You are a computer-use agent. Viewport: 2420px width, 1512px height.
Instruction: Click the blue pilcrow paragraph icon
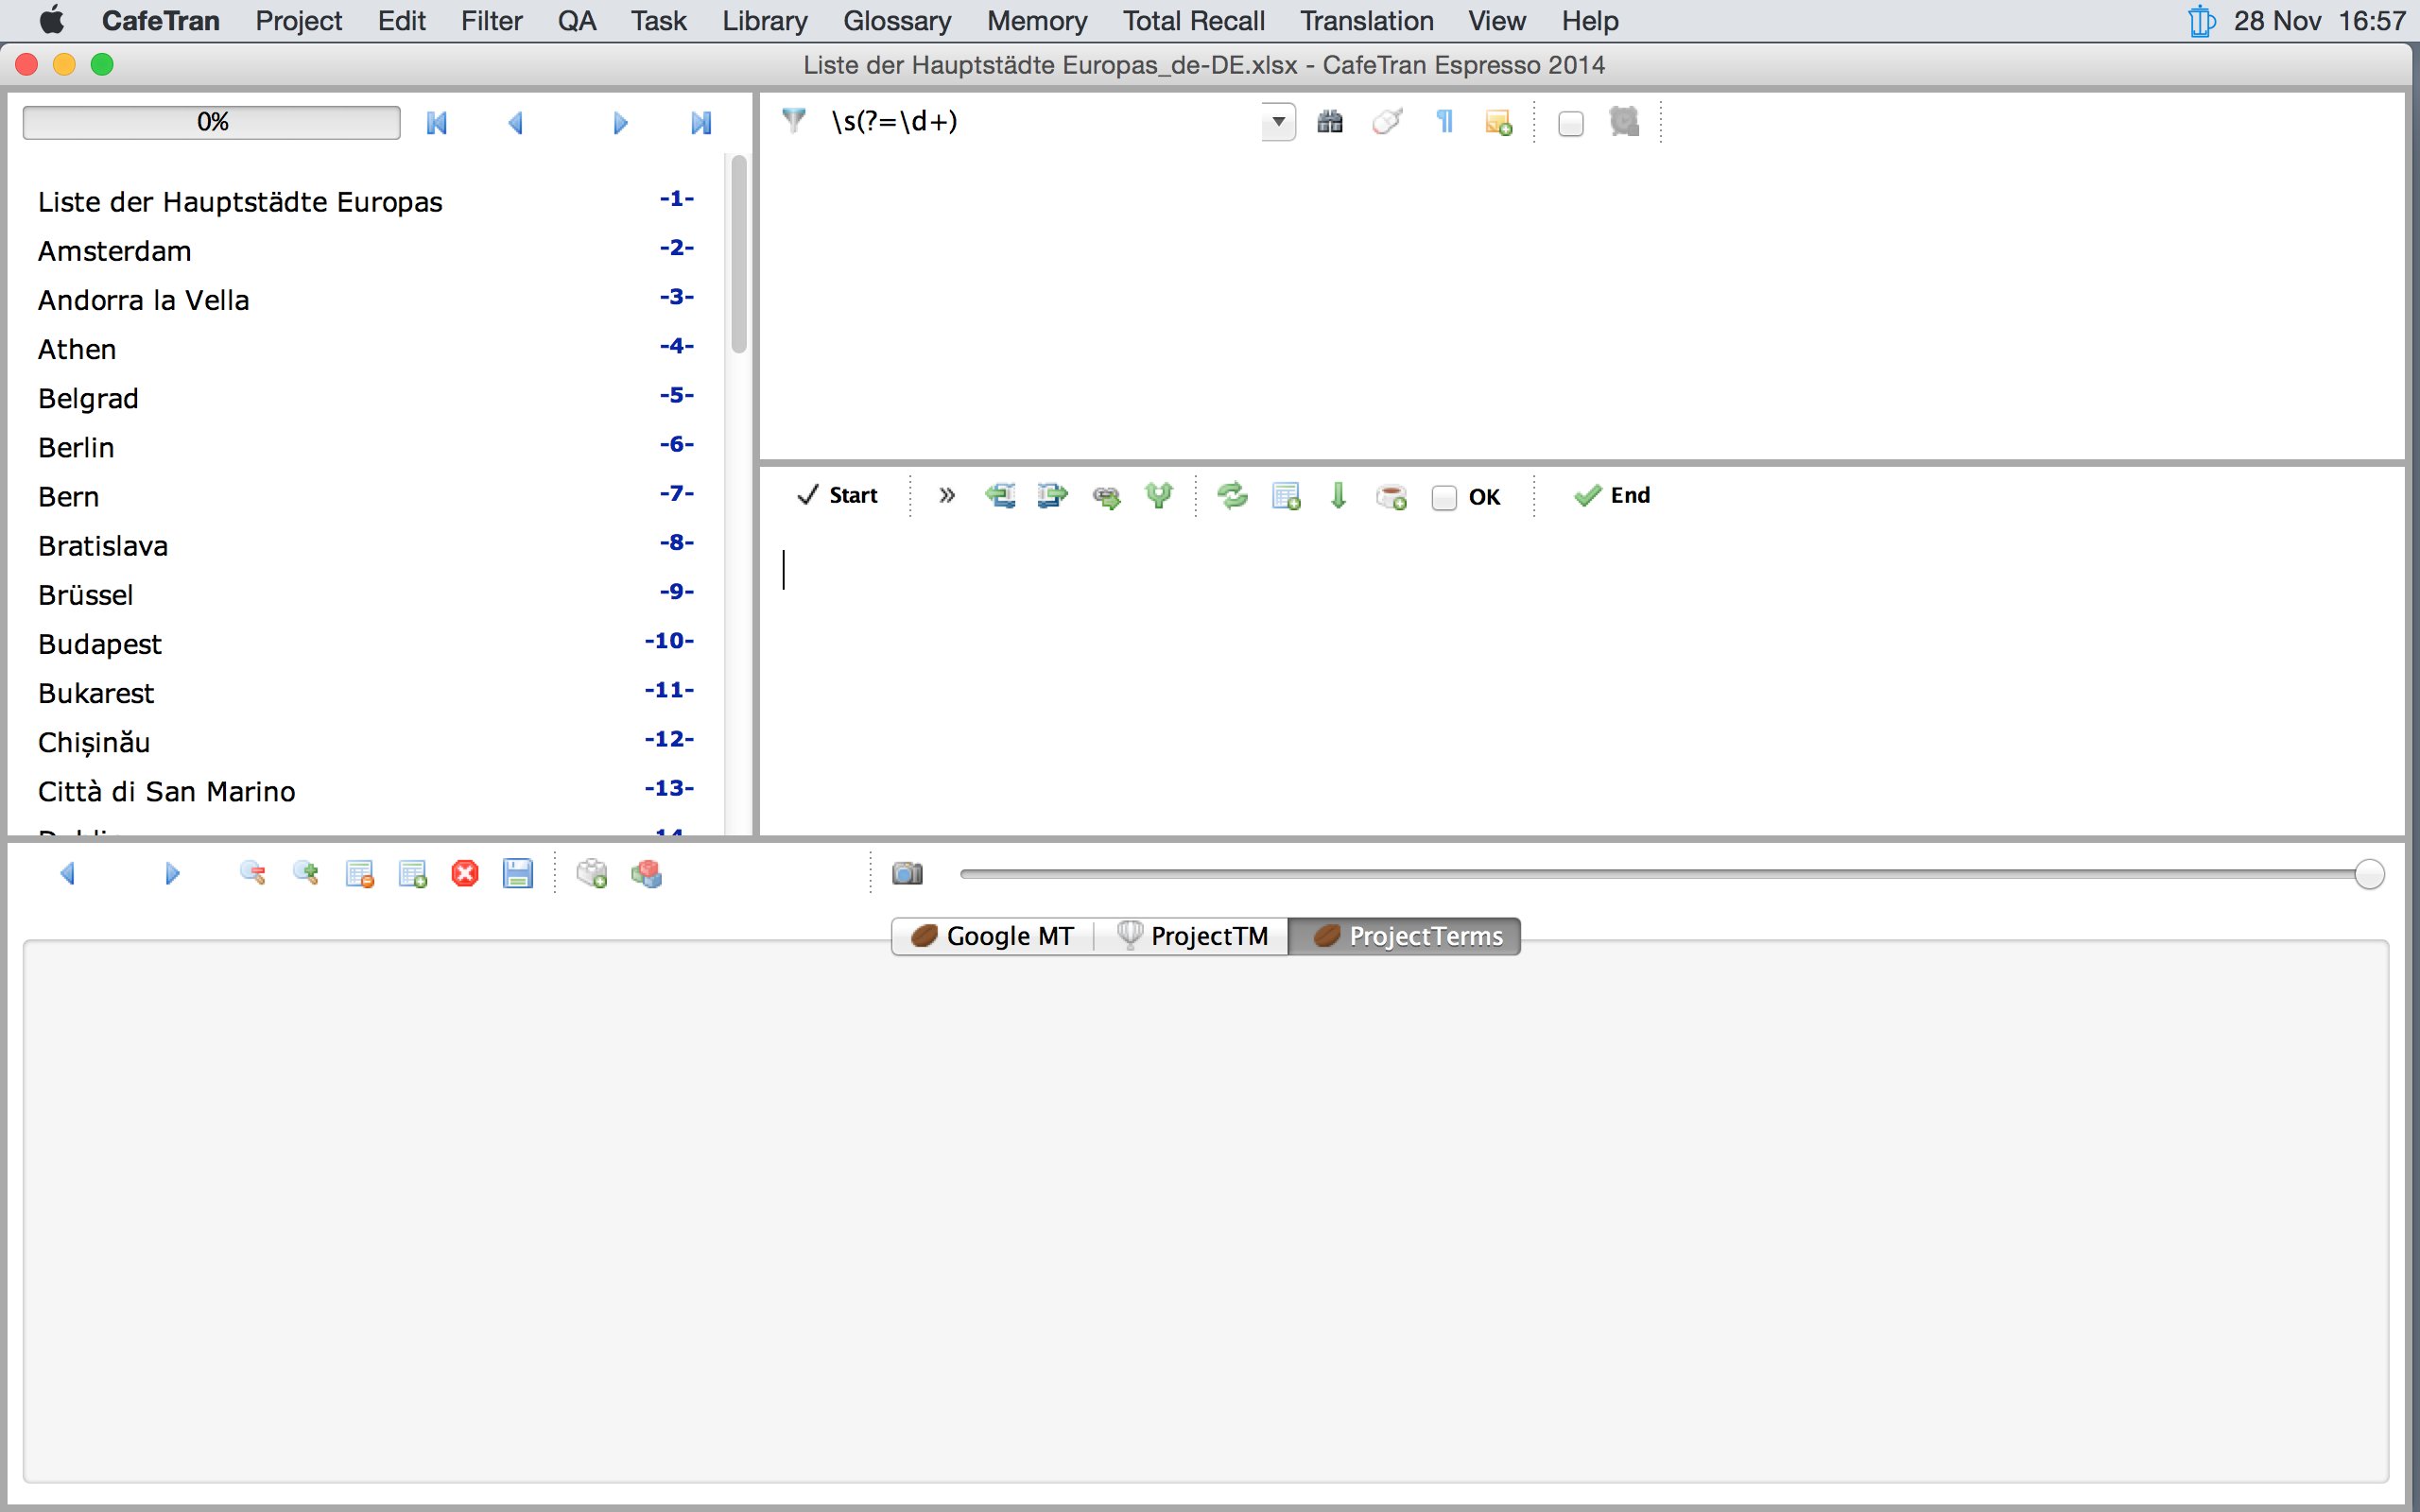click(1444, 122)
